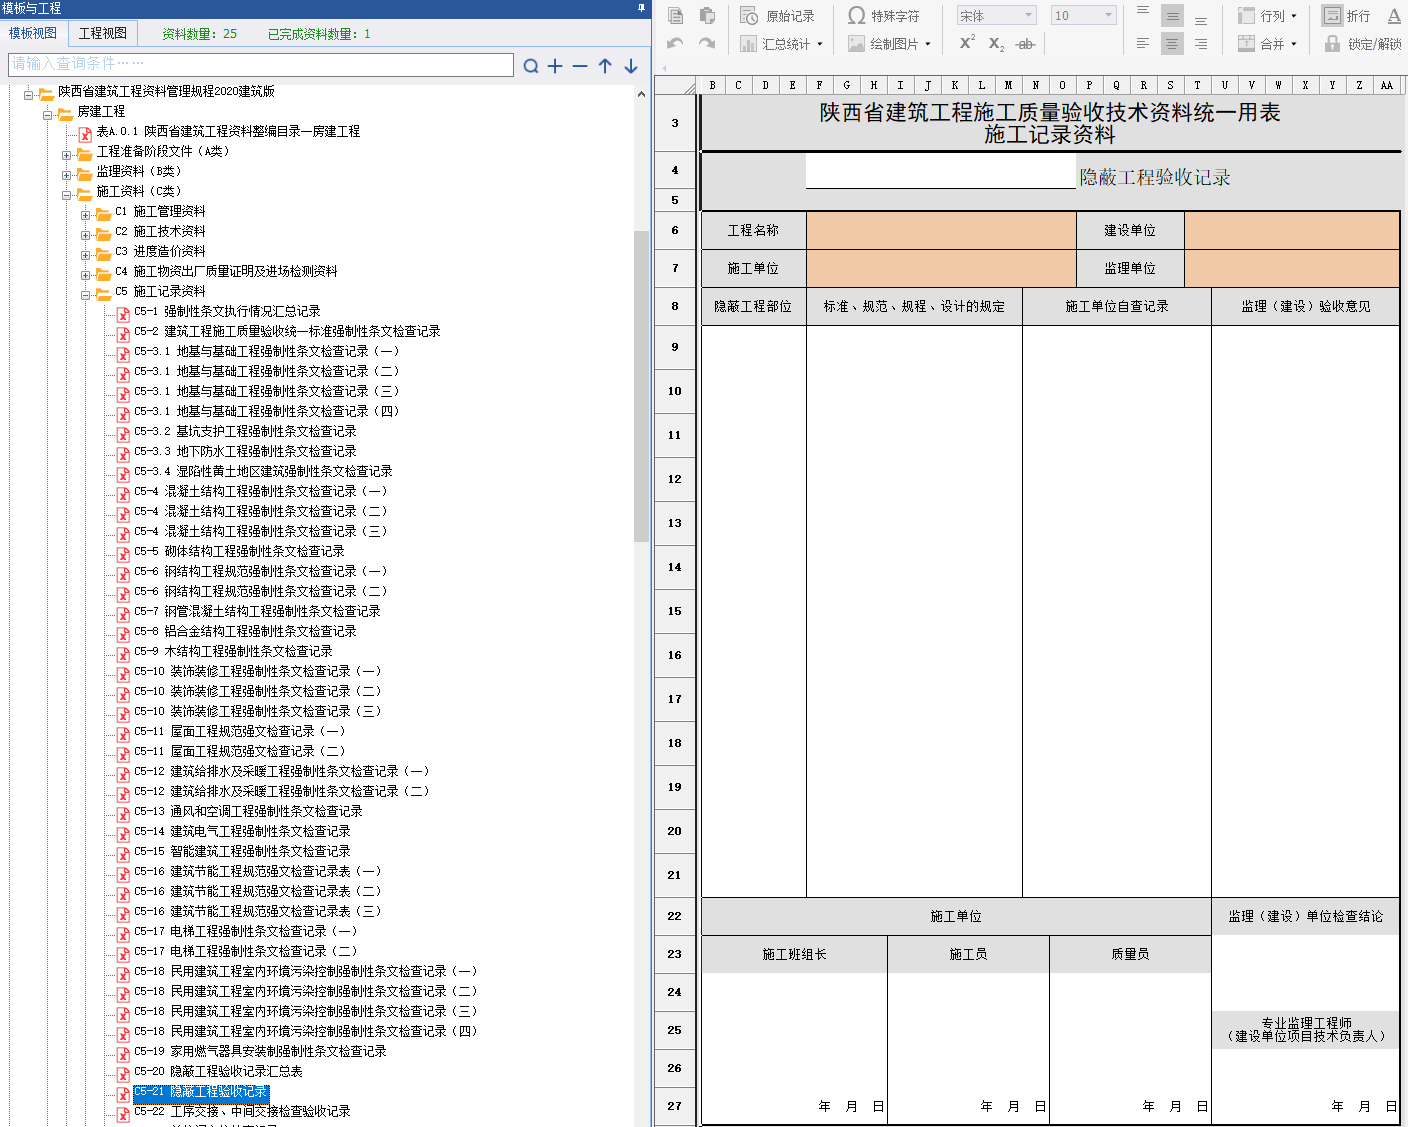Click the orange 建设单位 input cell
The width and height of the screenshot is (1408, 1127).
point(1292,230)
